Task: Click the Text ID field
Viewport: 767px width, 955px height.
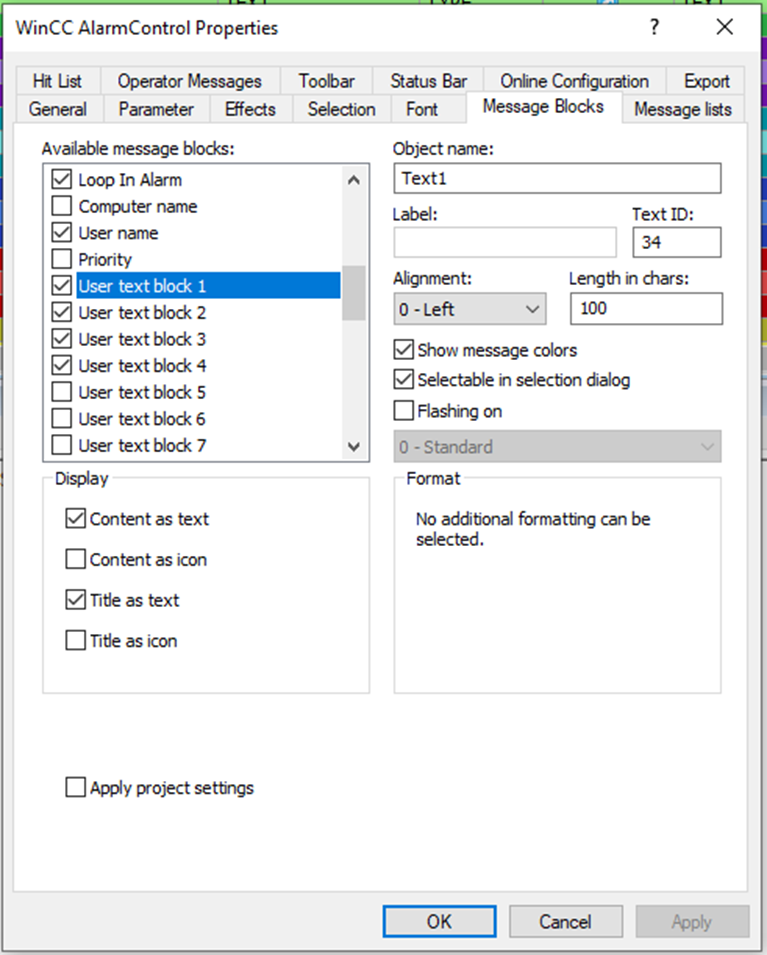Action: click(677, 242)
